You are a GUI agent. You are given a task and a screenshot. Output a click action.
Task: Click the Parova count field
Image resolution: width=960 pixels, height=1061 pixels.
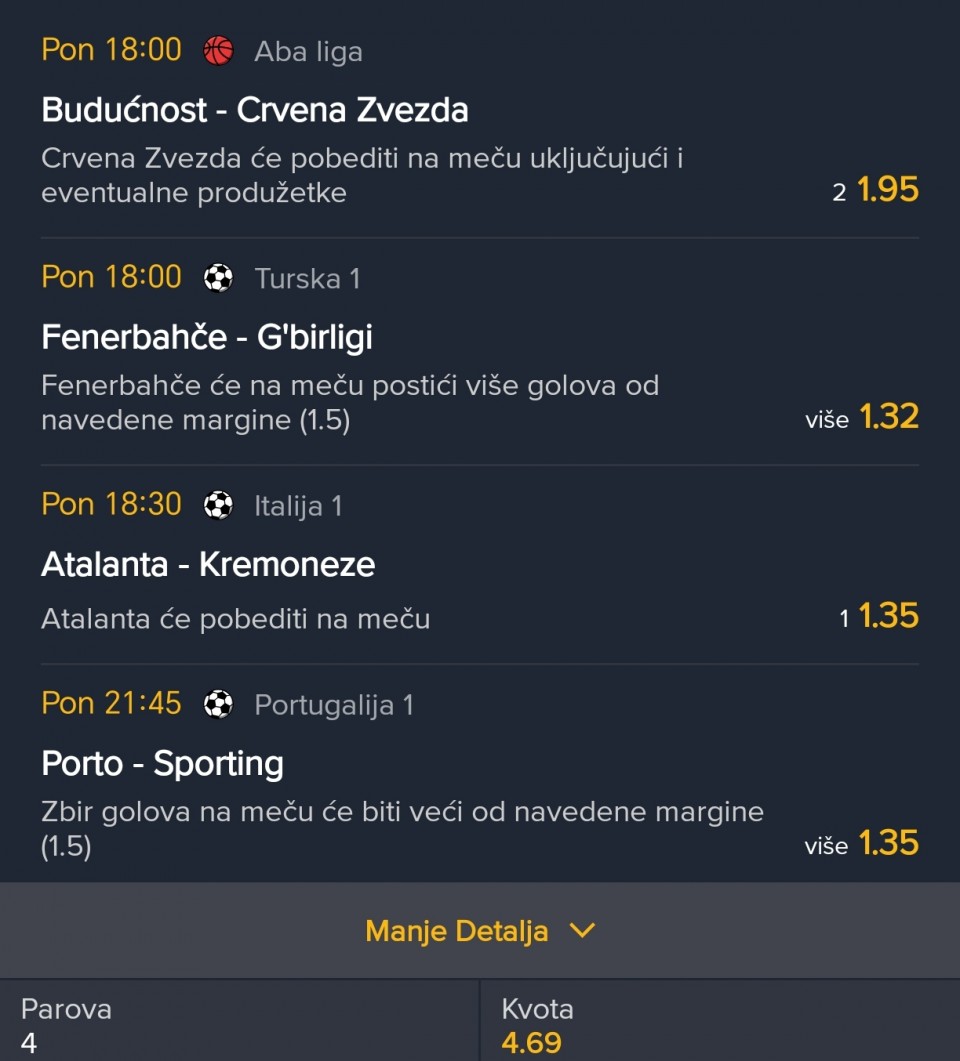(66, 1025)
